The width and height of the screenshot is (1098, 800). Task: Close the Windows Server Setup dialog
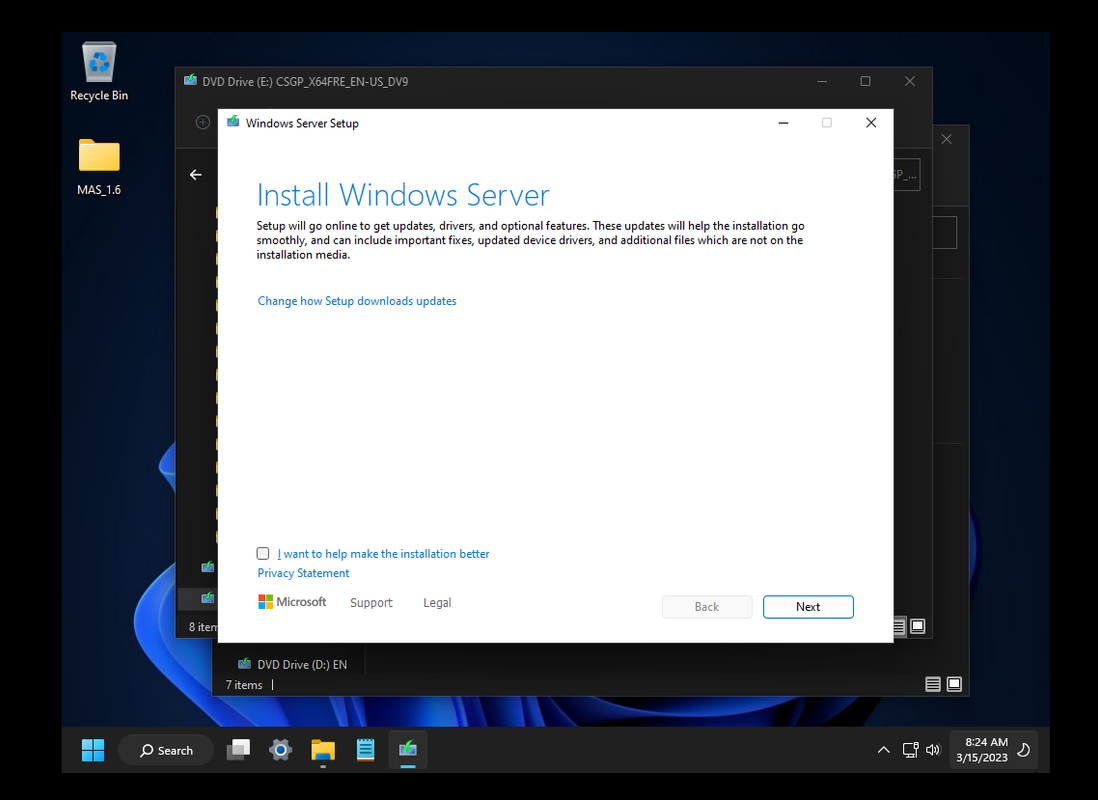click(x=871, y=123)
